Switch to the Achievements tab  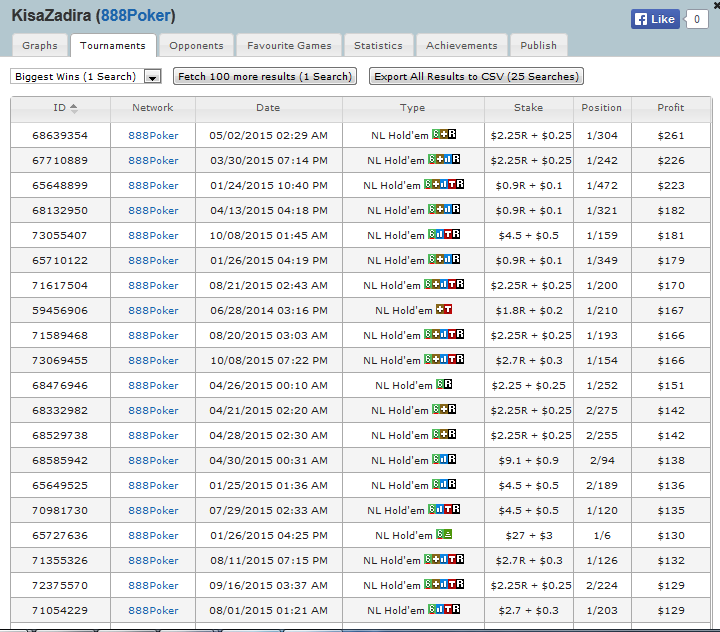point(462,45)
